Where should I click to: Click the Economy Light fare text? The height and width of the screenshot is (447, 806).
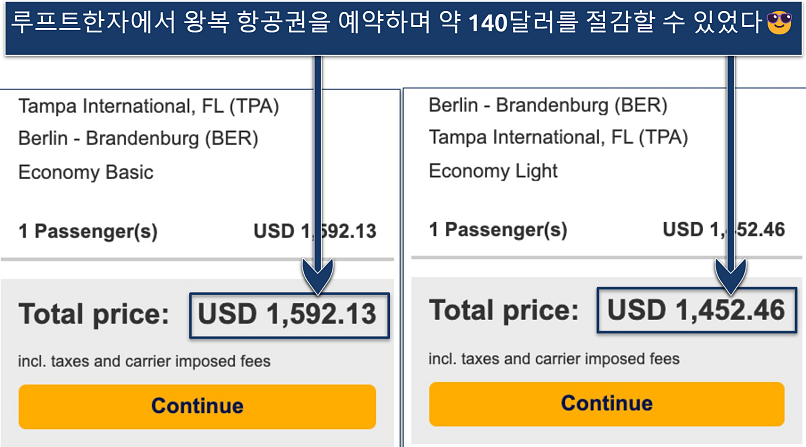(493, 171)
